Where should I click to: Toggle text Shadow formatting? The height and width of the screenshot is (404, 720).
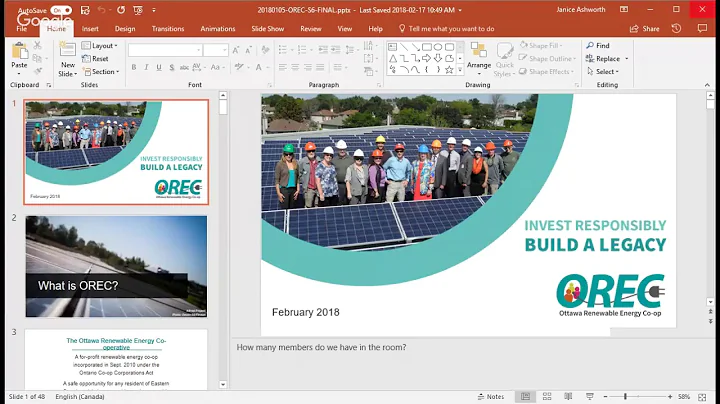point(171,67)
